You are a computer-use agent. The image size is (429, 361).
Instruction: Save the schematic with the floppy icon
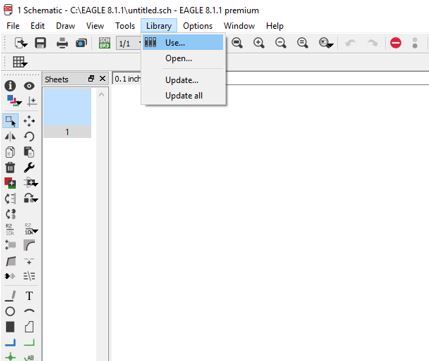point(40,43)
